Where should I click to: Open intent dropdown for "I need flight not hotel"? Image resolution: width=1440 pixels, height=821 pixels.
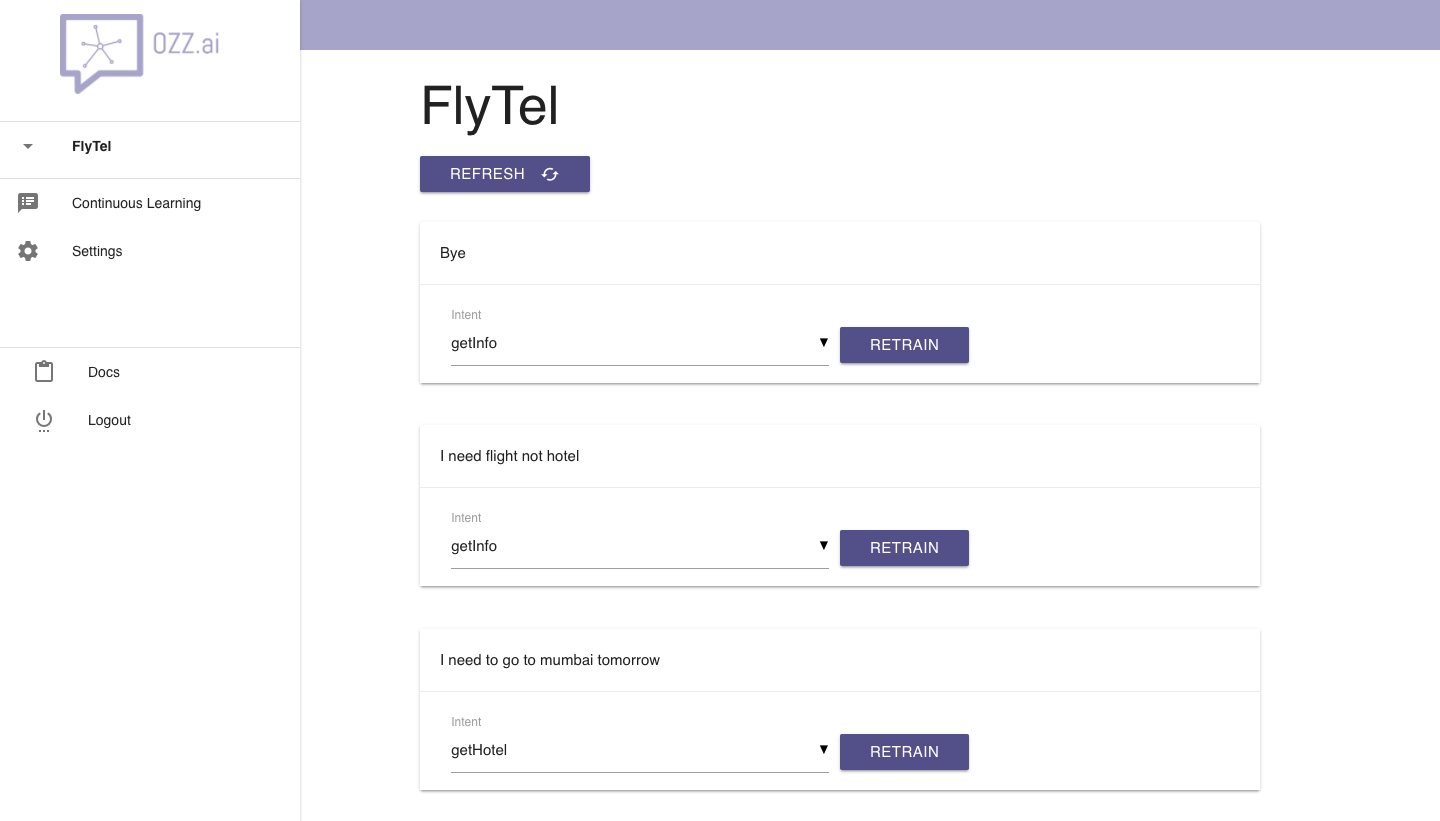coord(639,547)
